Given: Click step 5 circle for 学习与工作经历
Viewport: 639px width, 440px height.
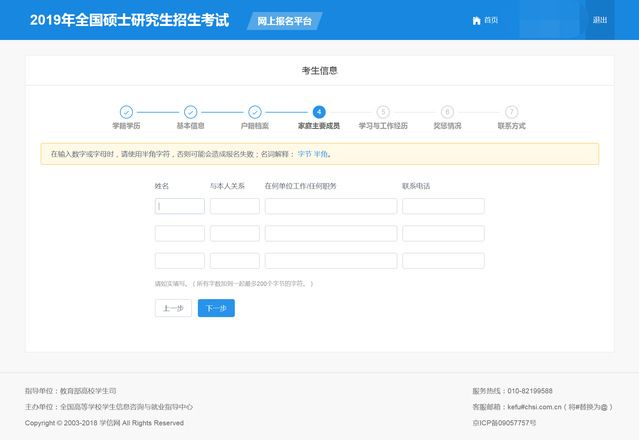Looking at the screenshot, I should tap(383, 112).
